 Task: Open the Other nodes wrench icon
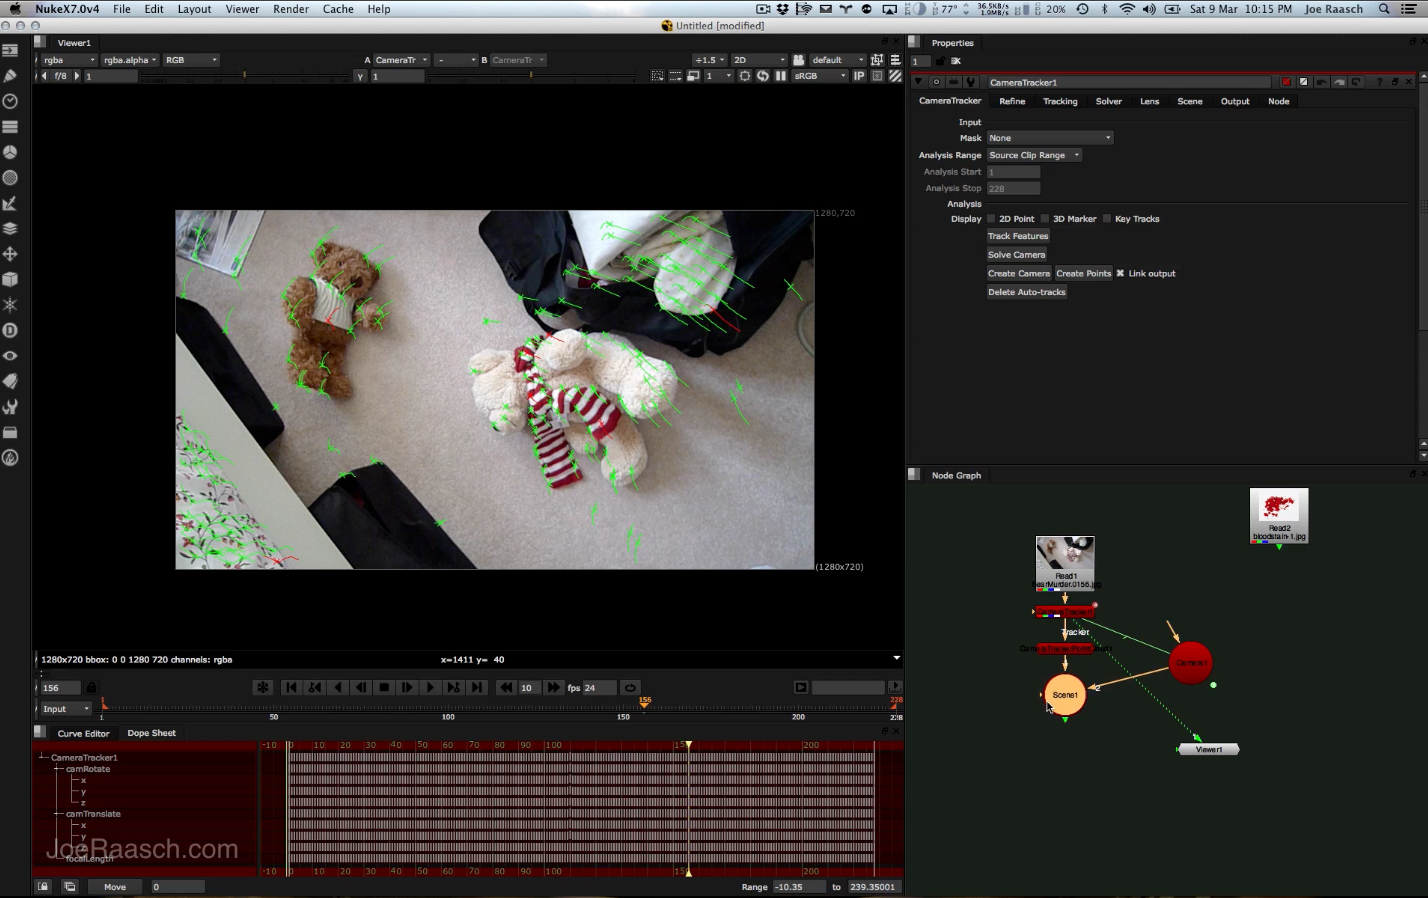tap(10, 407)
